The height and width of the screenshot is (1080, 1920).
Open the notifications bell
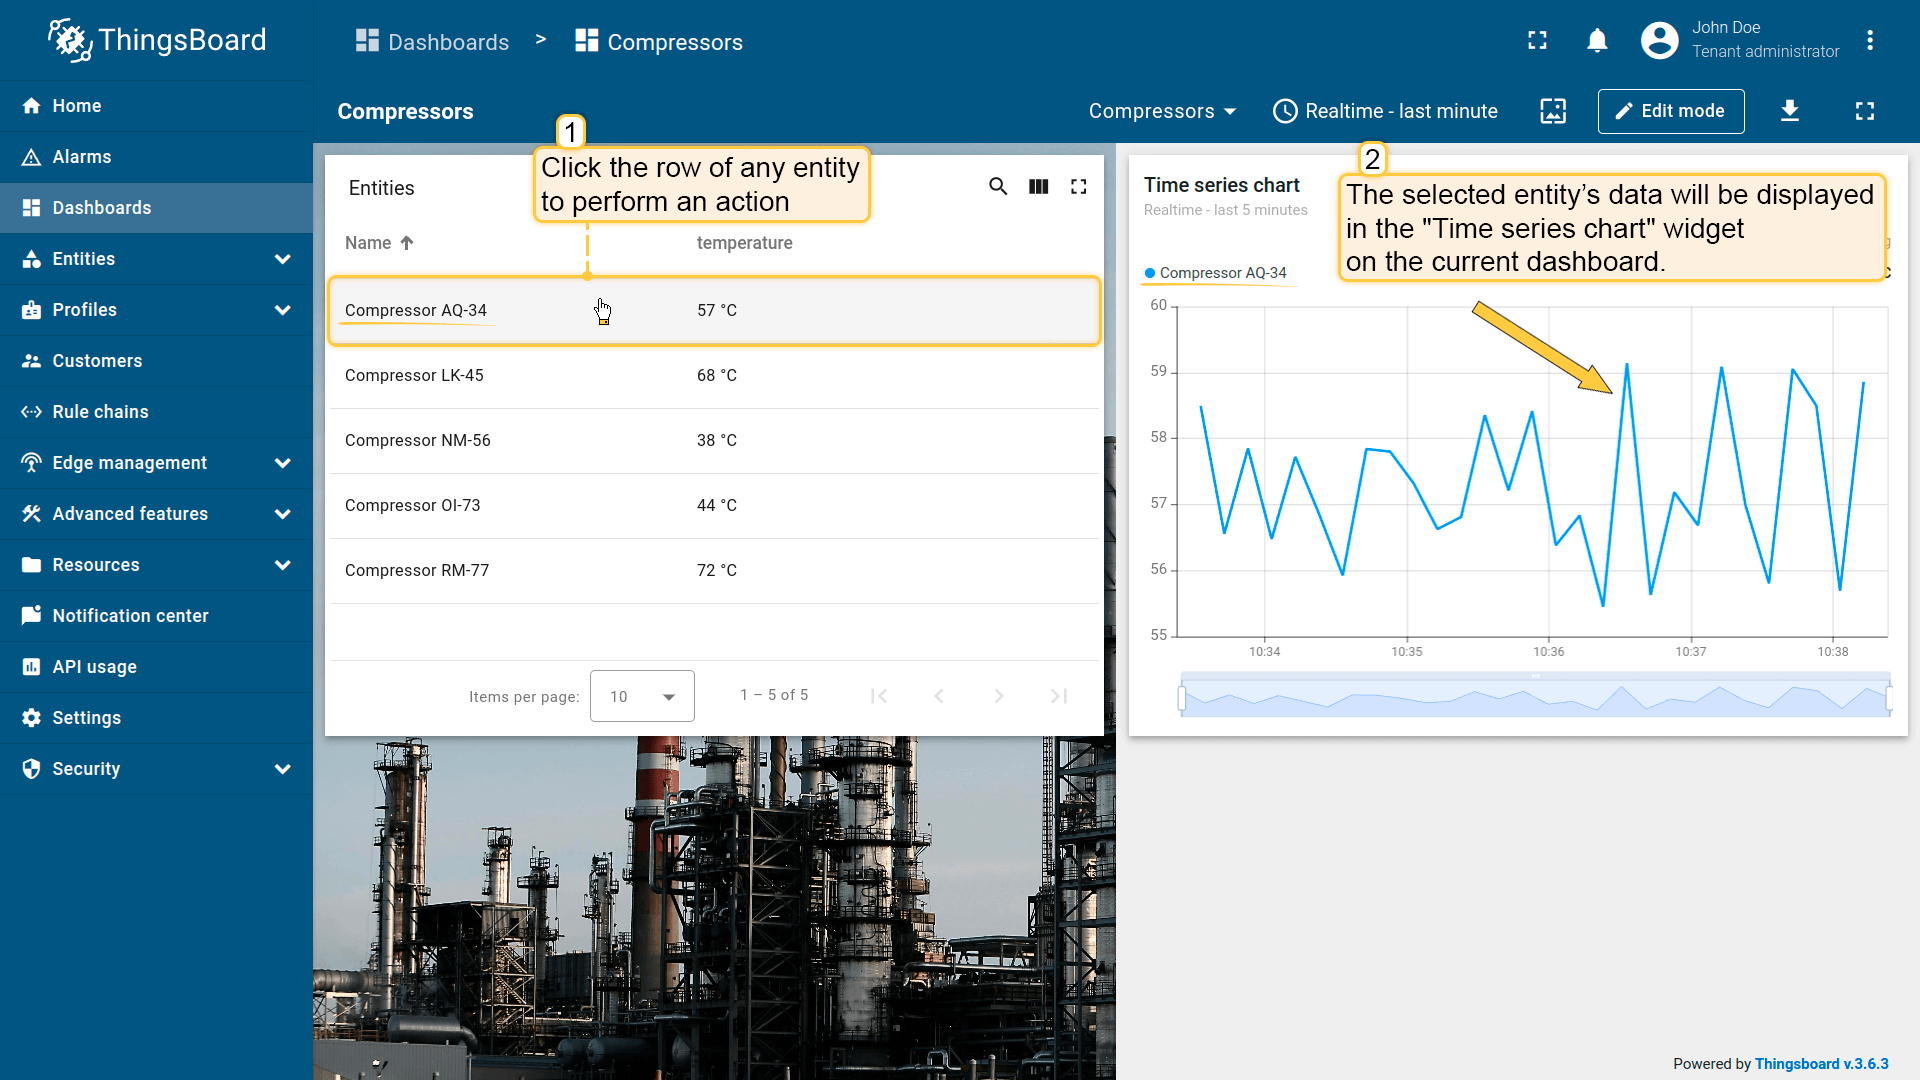click(1597, 41)
